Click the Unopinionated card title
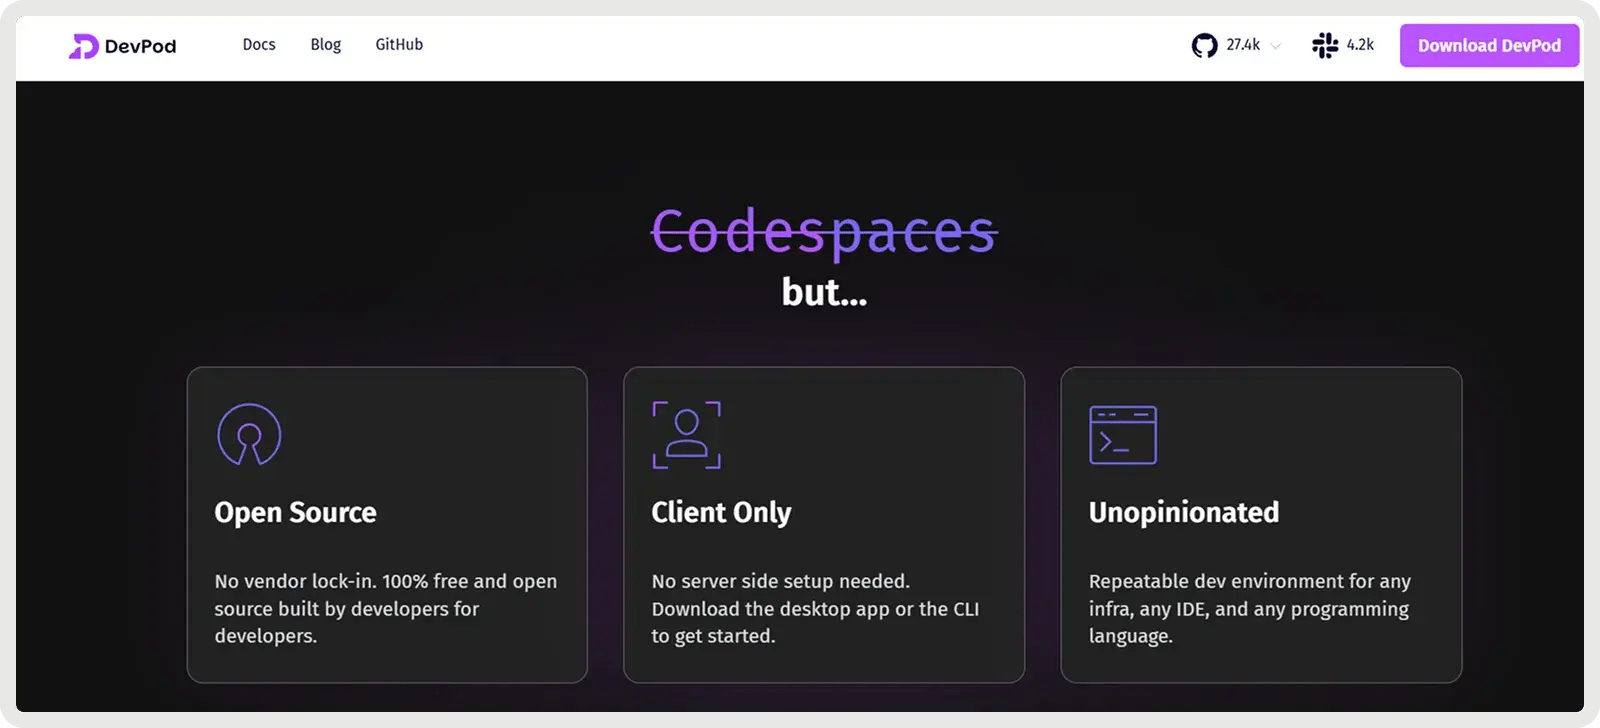1600x728 pixels. click(1183, 512)
